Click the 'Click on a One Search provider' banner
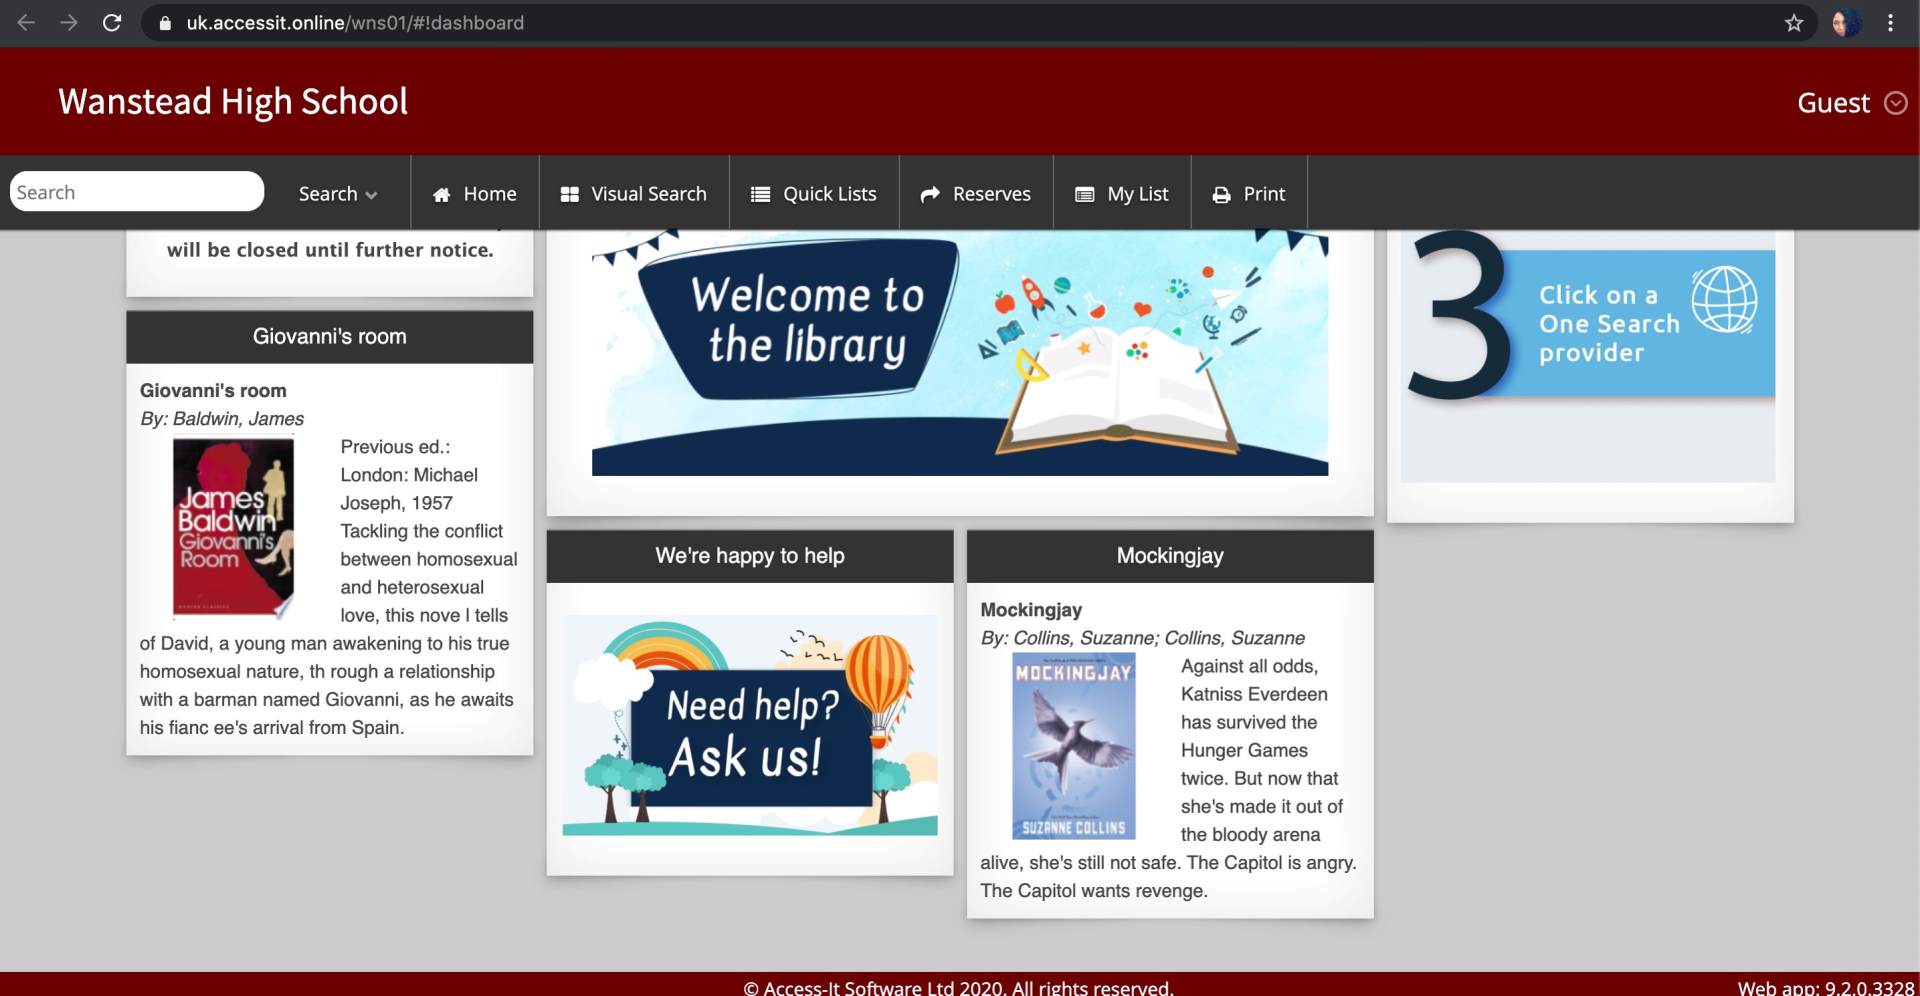 click(1590, 322)
